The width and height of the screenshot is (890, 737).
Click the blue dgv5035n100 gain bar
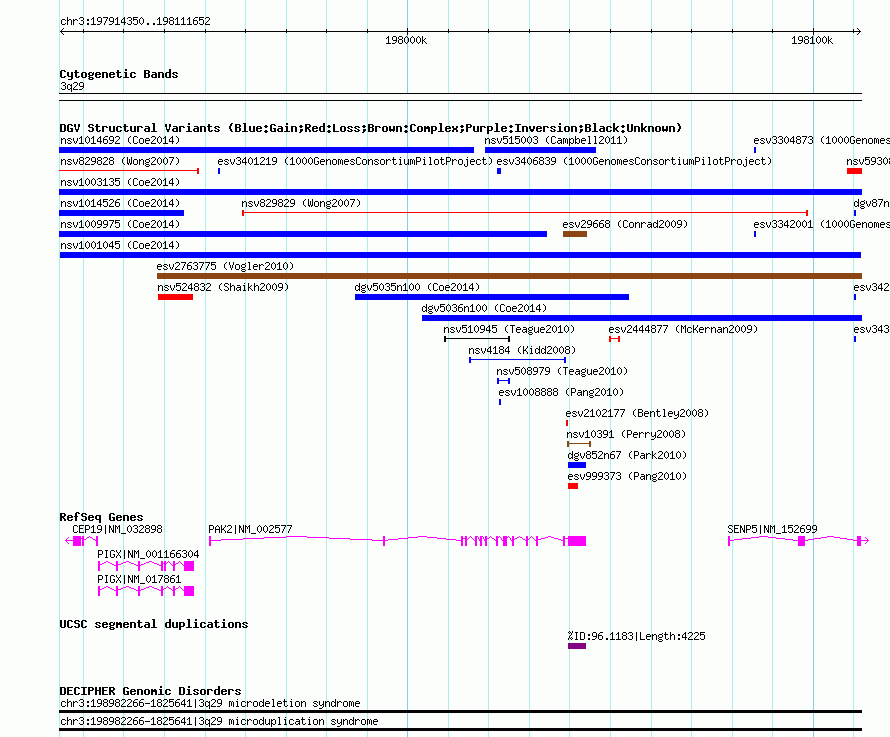(x=492, y=297)
